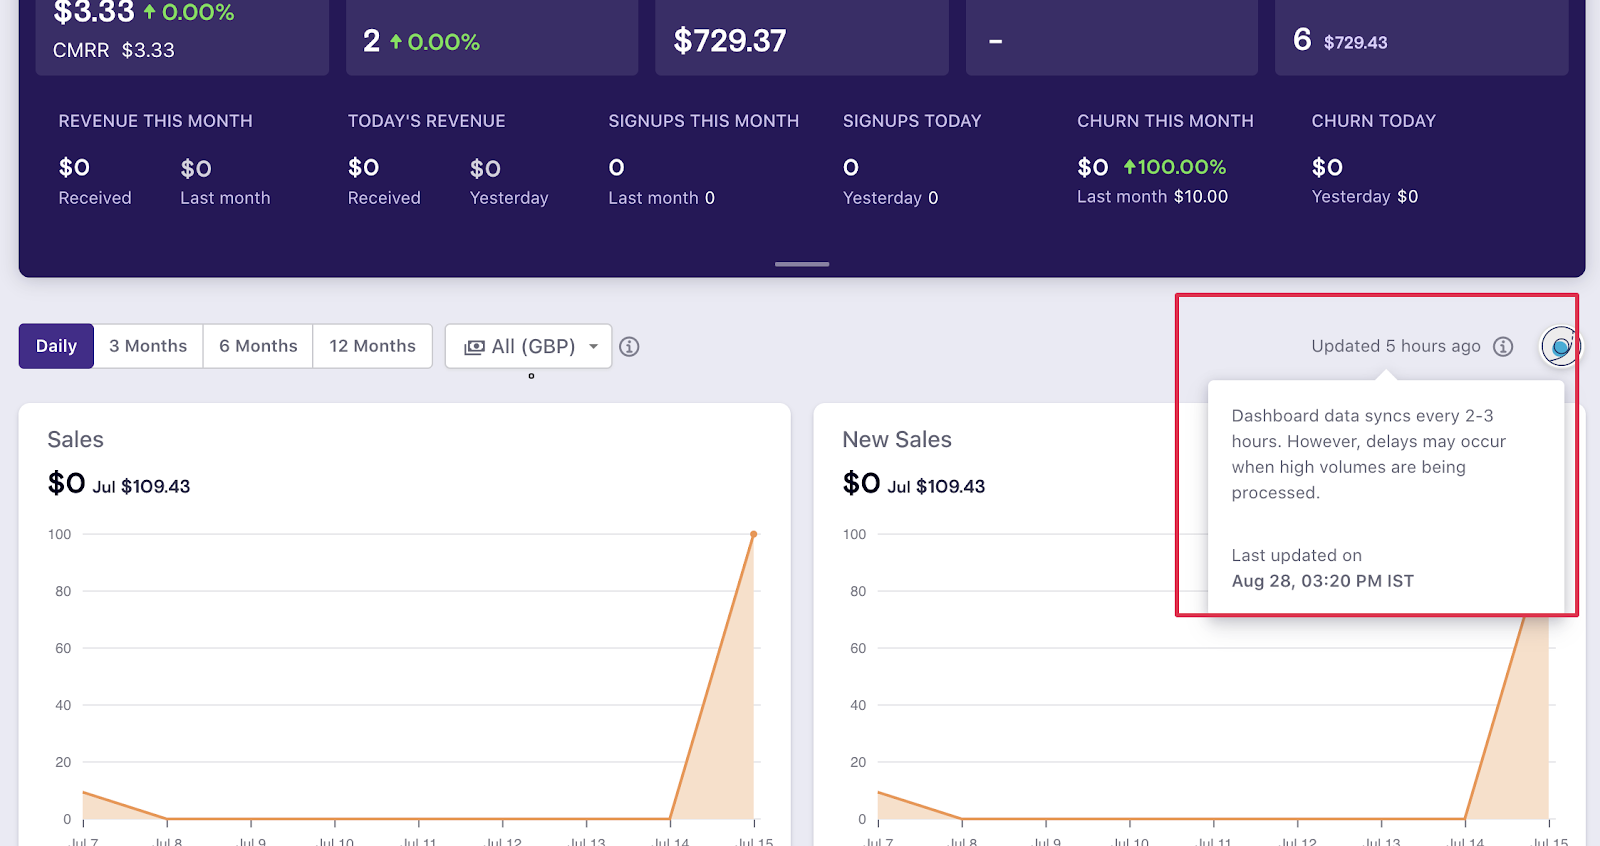Click the info icon beside currency dropdown
The image size is (1600, 846).
pos(629,347)
